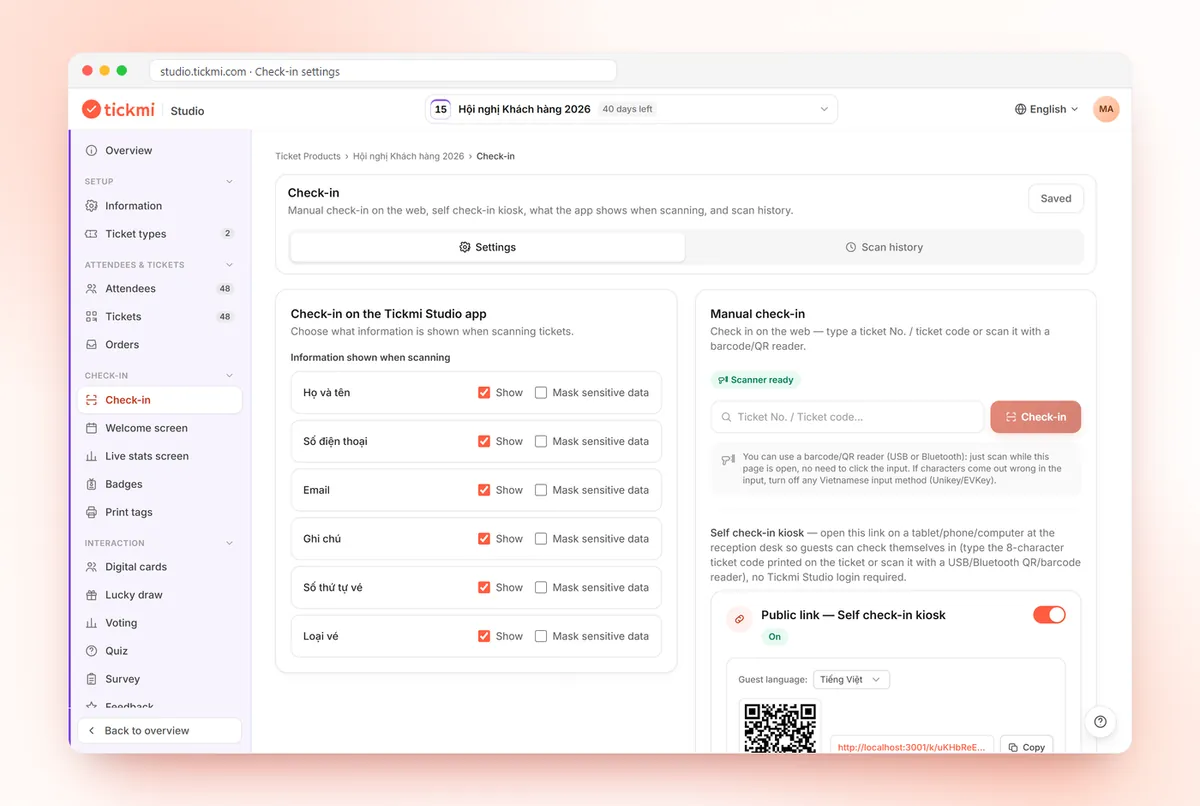
Task: Open the event selector Hội nghị Khách hàng 2026
Action: [631, 109]
